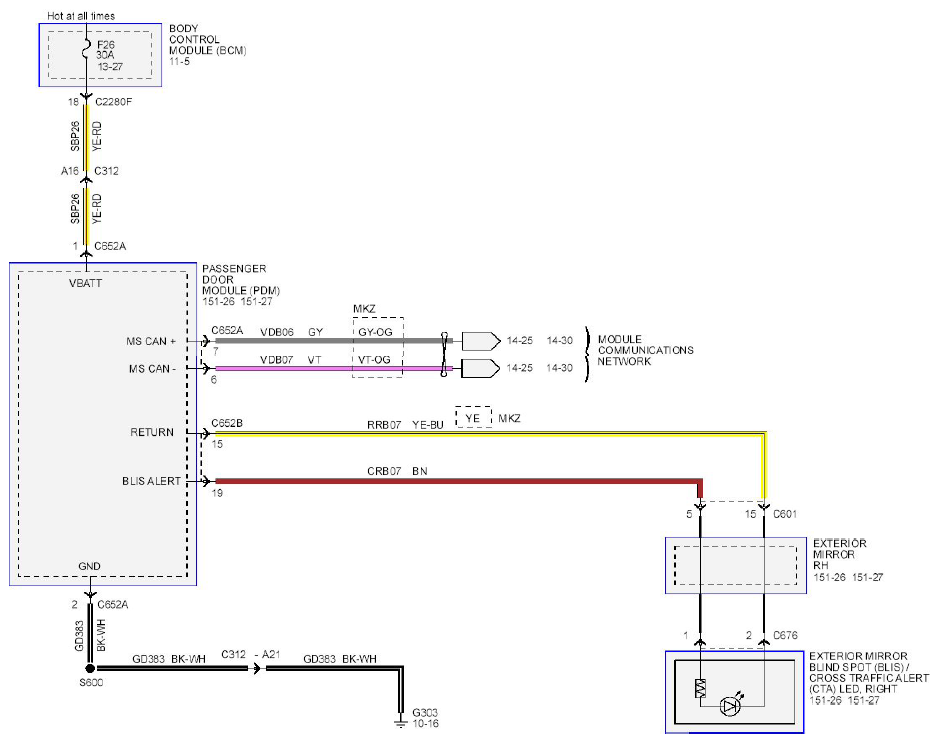Click the dashed YE MKZ option box
939x743 pixels.
(x=473, y=417)
